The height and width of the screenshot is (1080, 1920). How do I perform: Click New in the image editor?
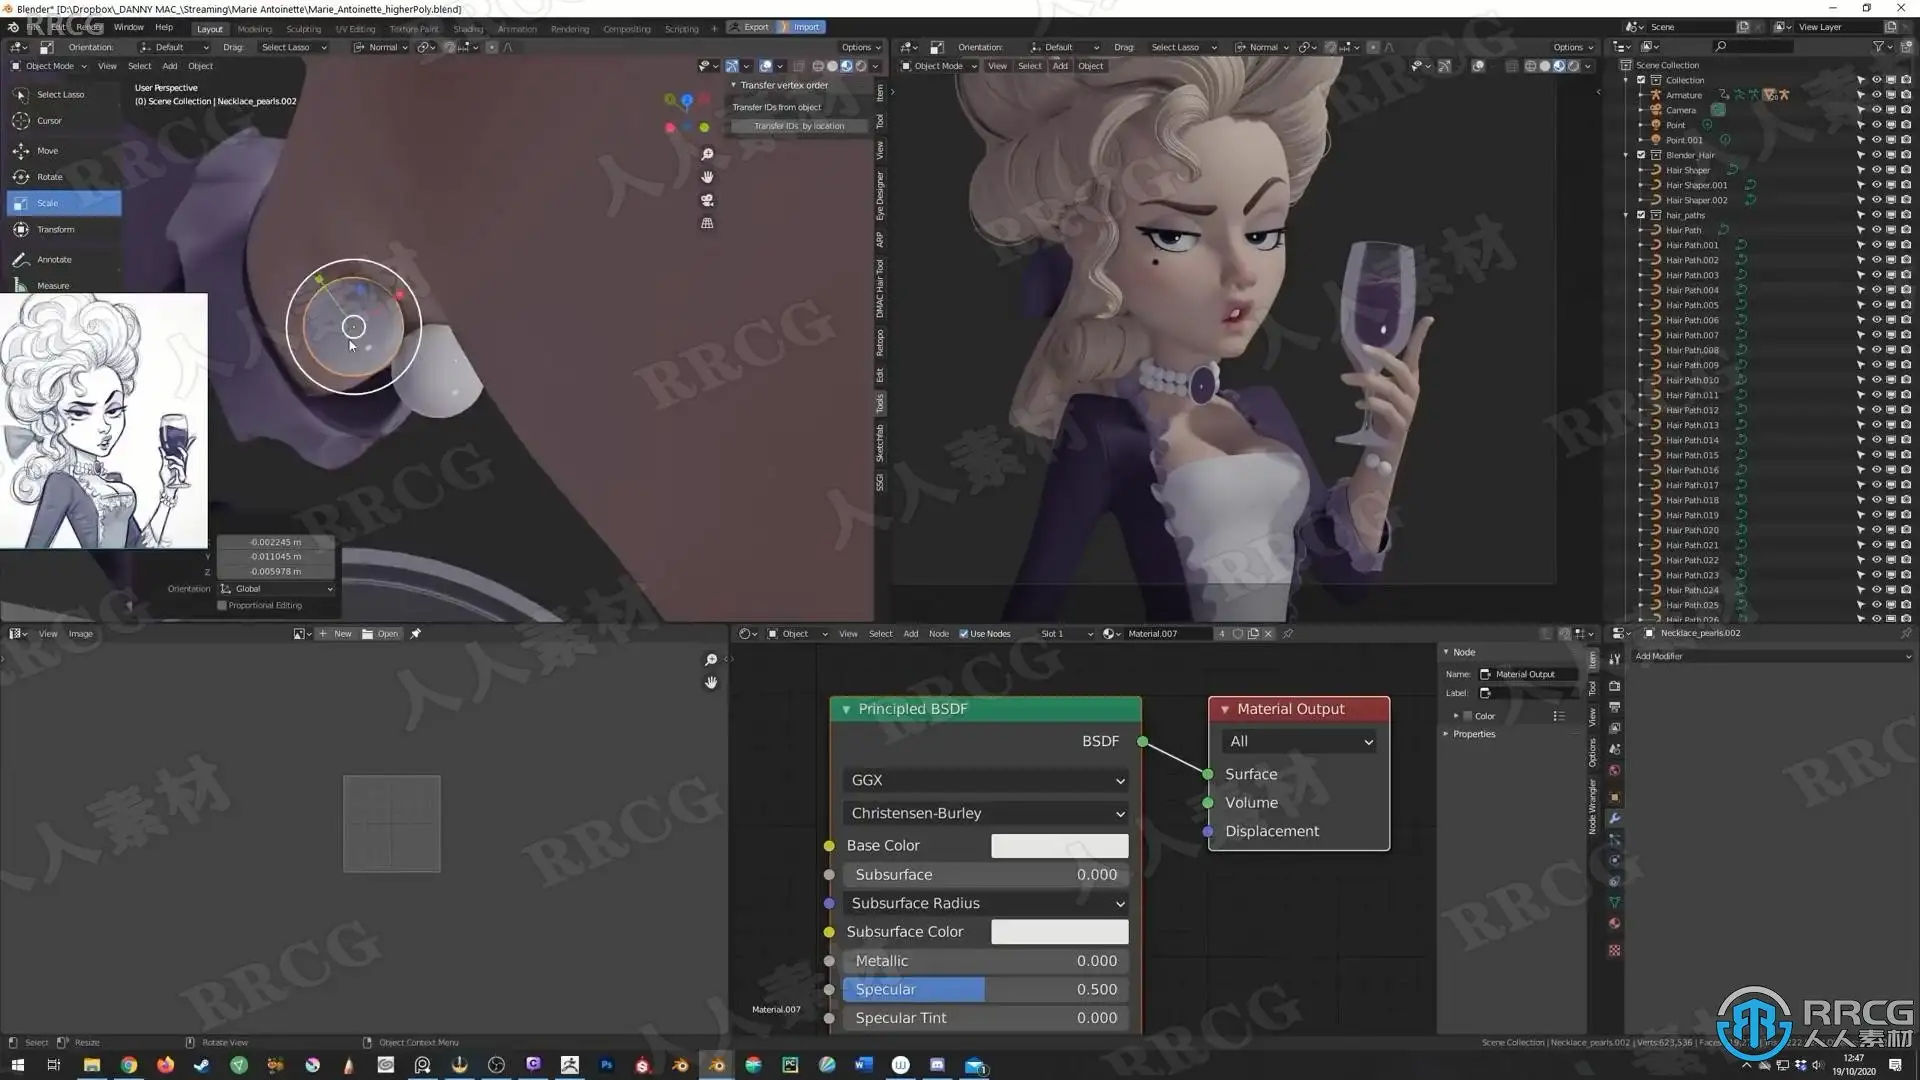(x=336, y=634)
